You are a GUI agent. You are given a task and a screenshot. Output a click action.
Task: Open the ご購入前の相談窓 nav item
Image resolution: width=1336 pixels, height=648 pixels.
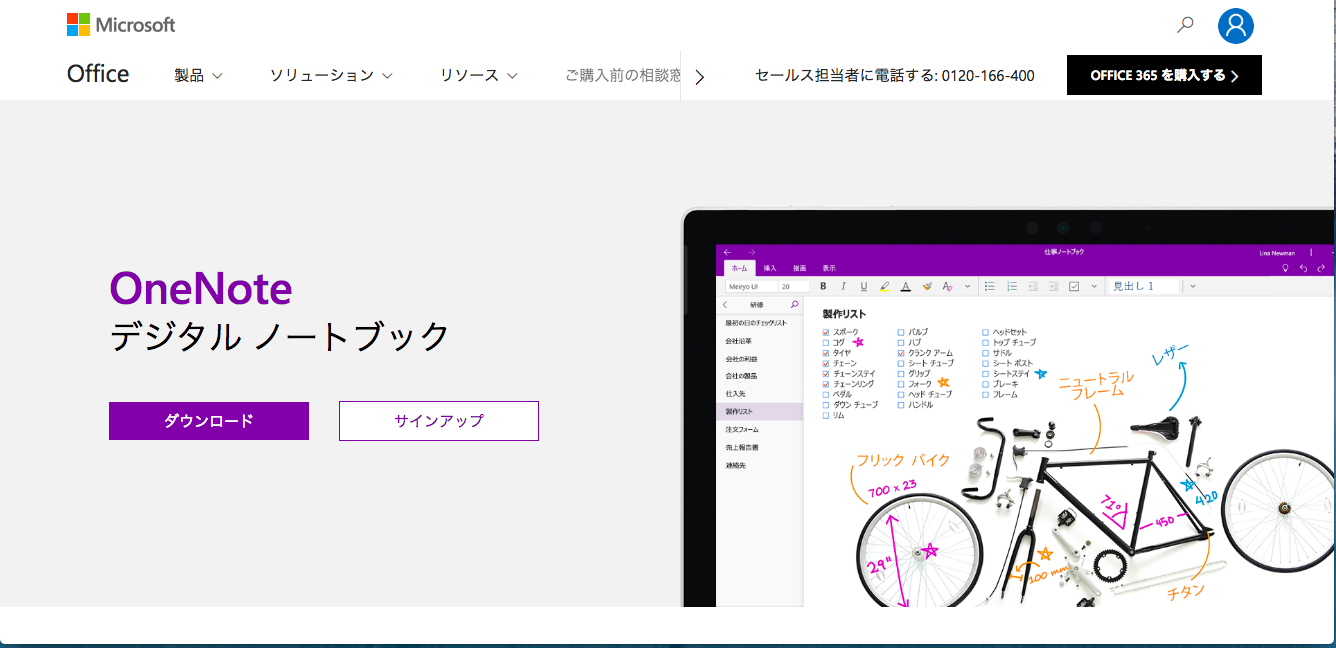tap(622, 75)
